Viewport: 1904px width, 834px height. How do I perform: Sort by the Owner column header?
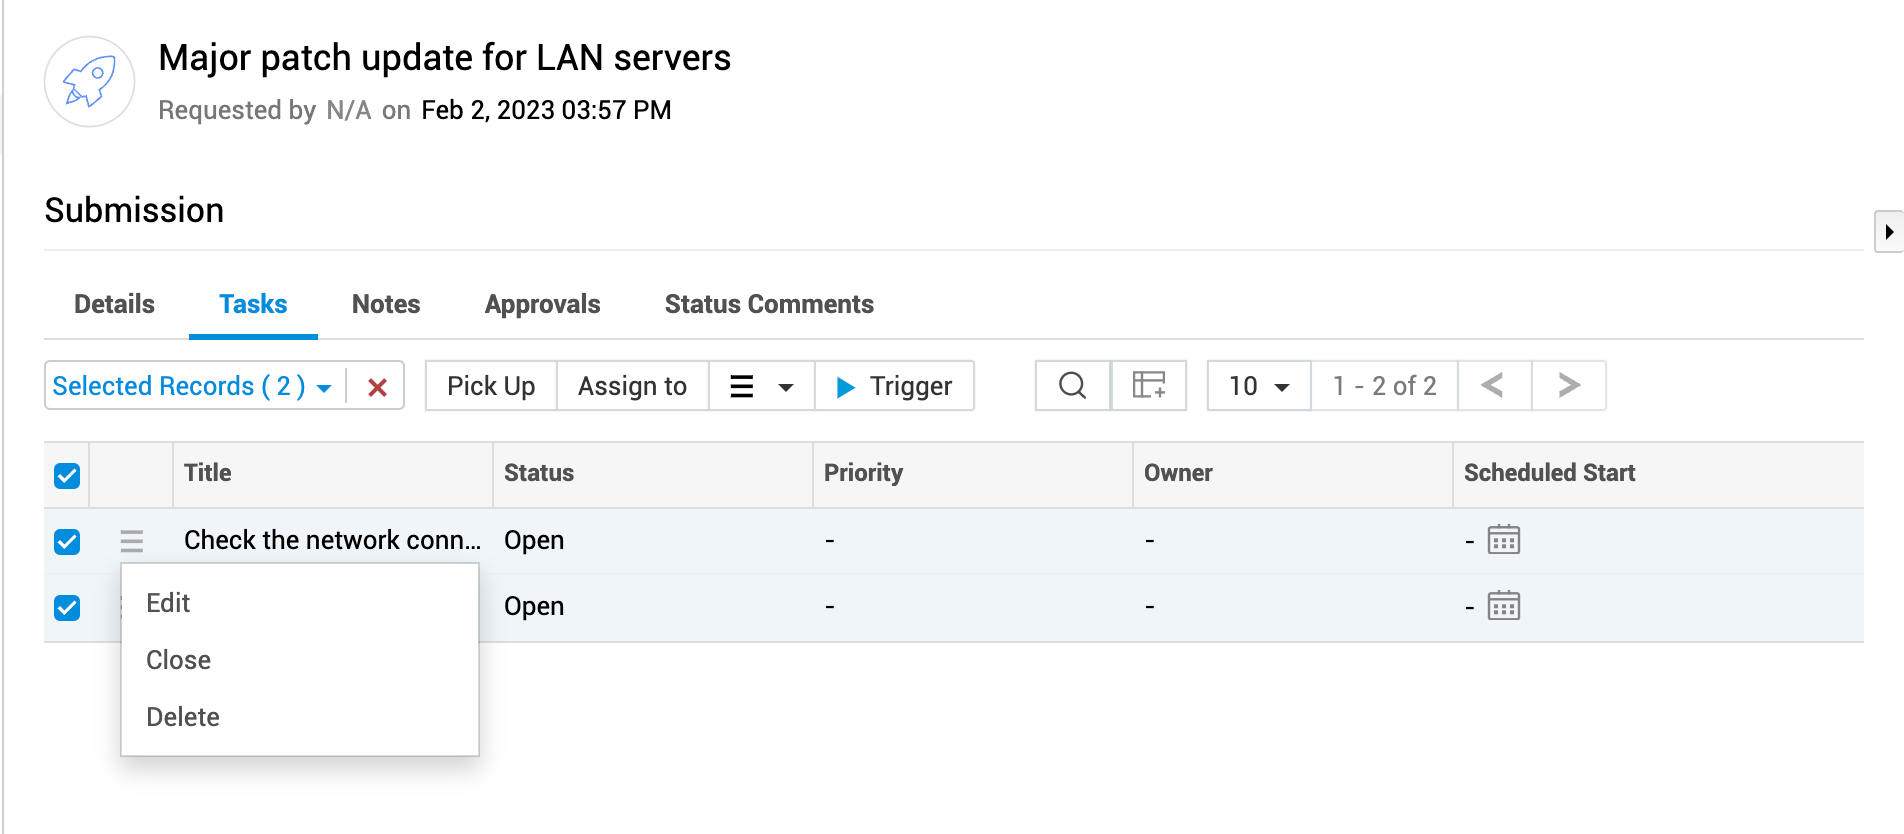tap(1178, 473)
